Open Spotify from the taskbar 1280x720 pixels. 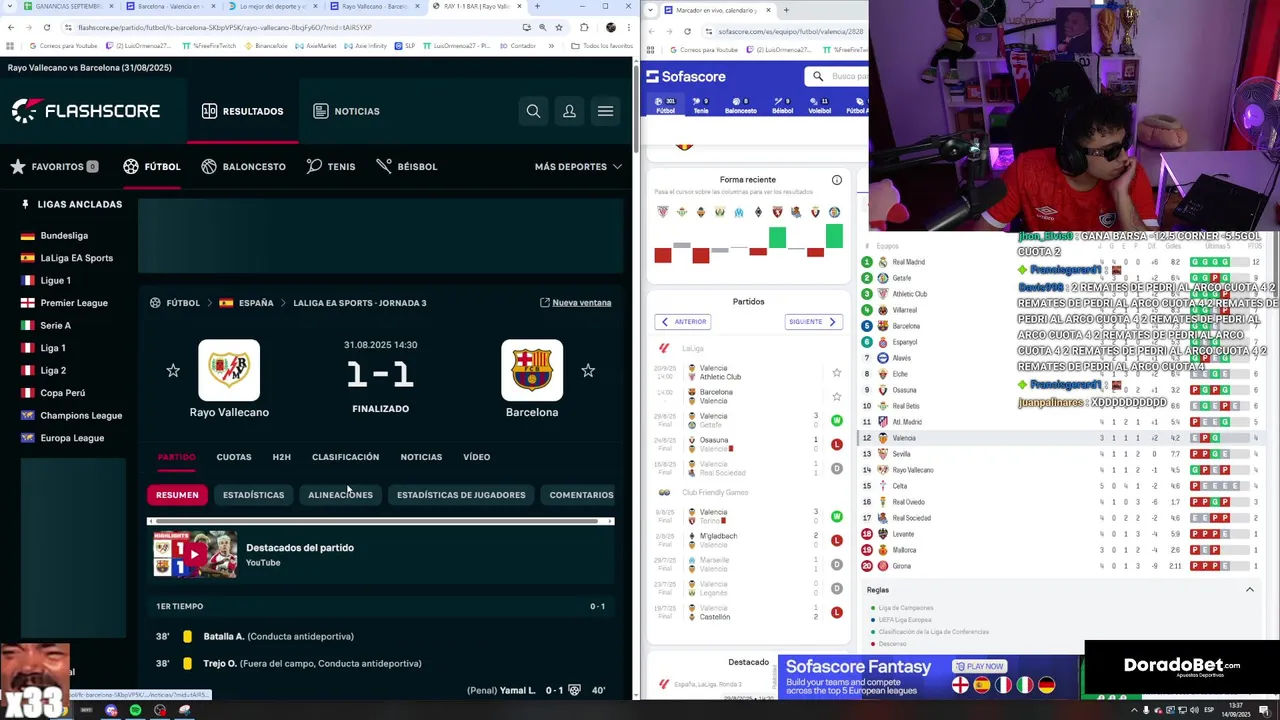pyautogui.click(x=135, y=710)
